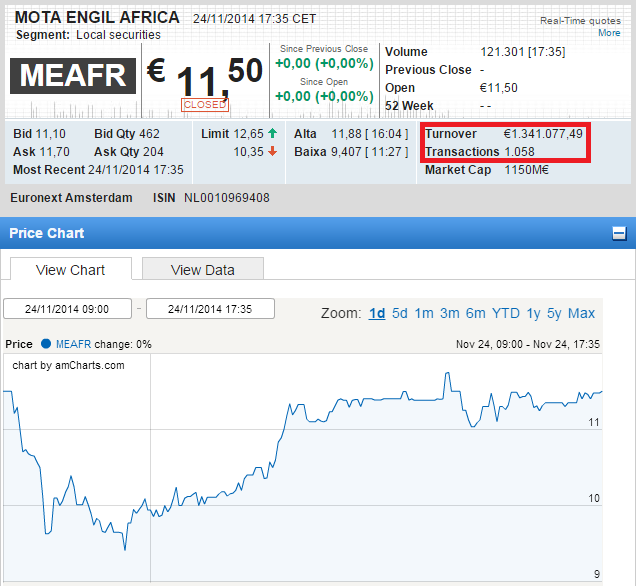Click the Euronext Amsterdam label

click(71, 198)
